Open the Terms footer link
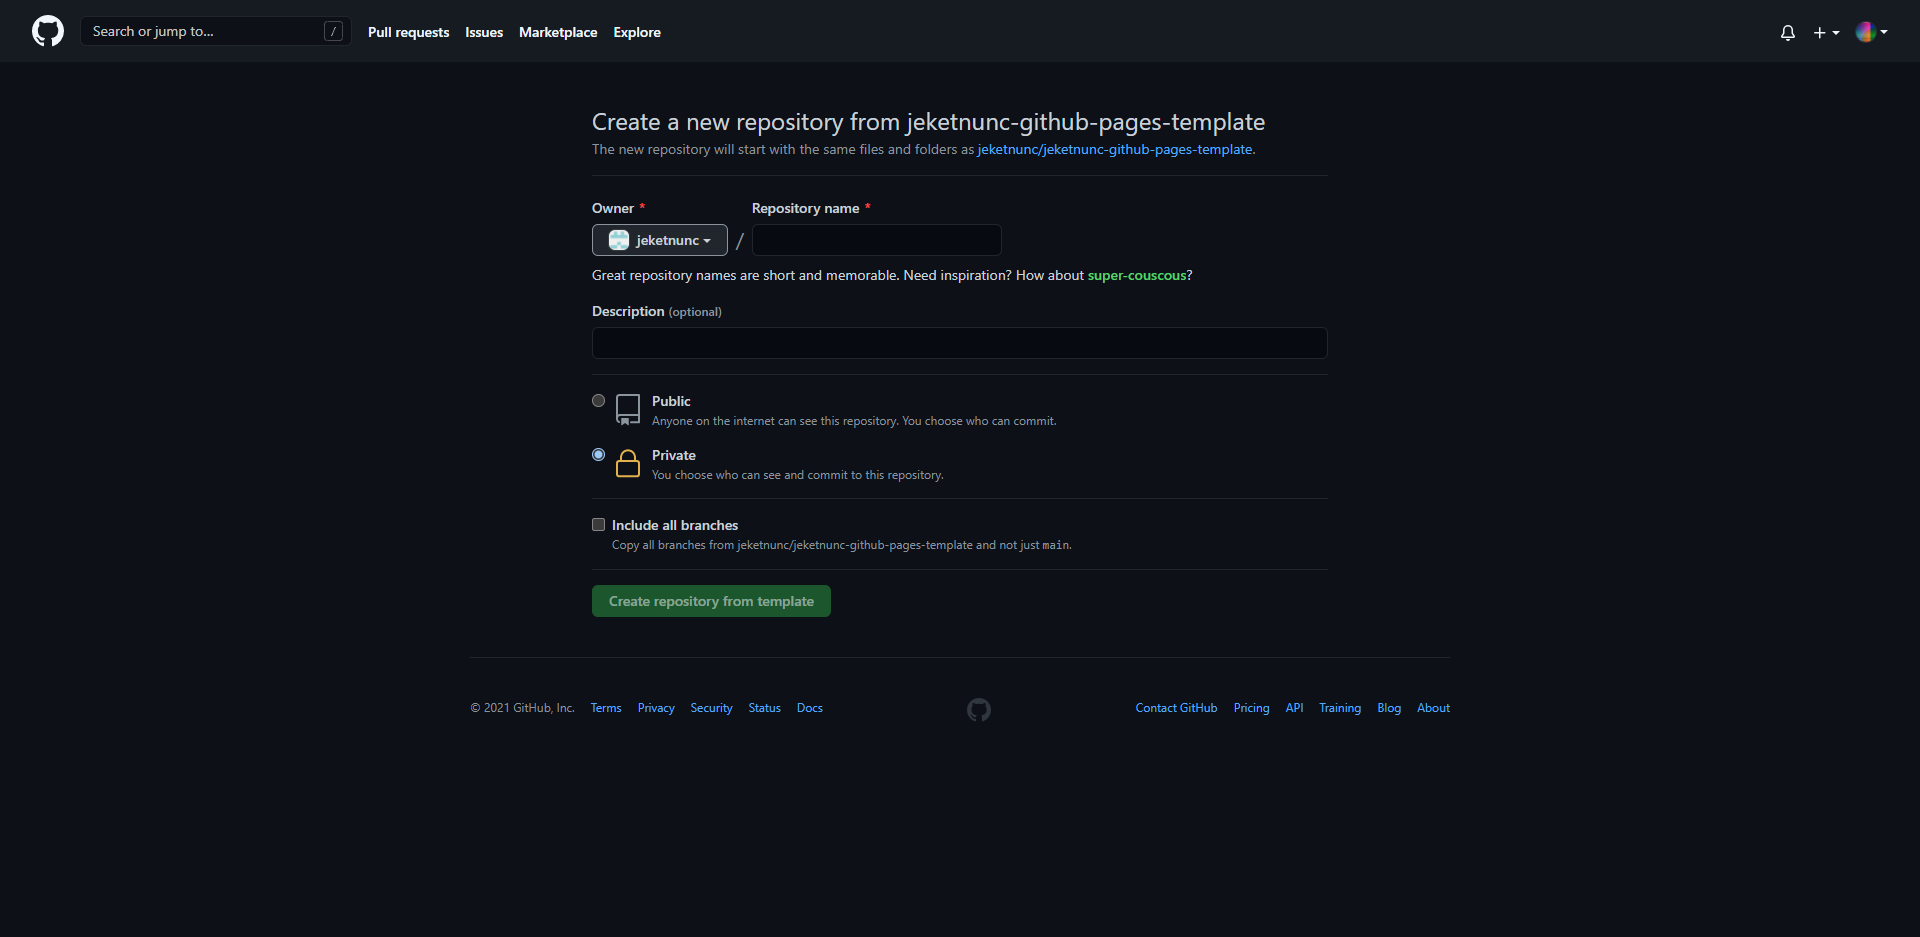The height and width of the screenshot is (937, 1920). pyautogui.click(x=606, y=708)
